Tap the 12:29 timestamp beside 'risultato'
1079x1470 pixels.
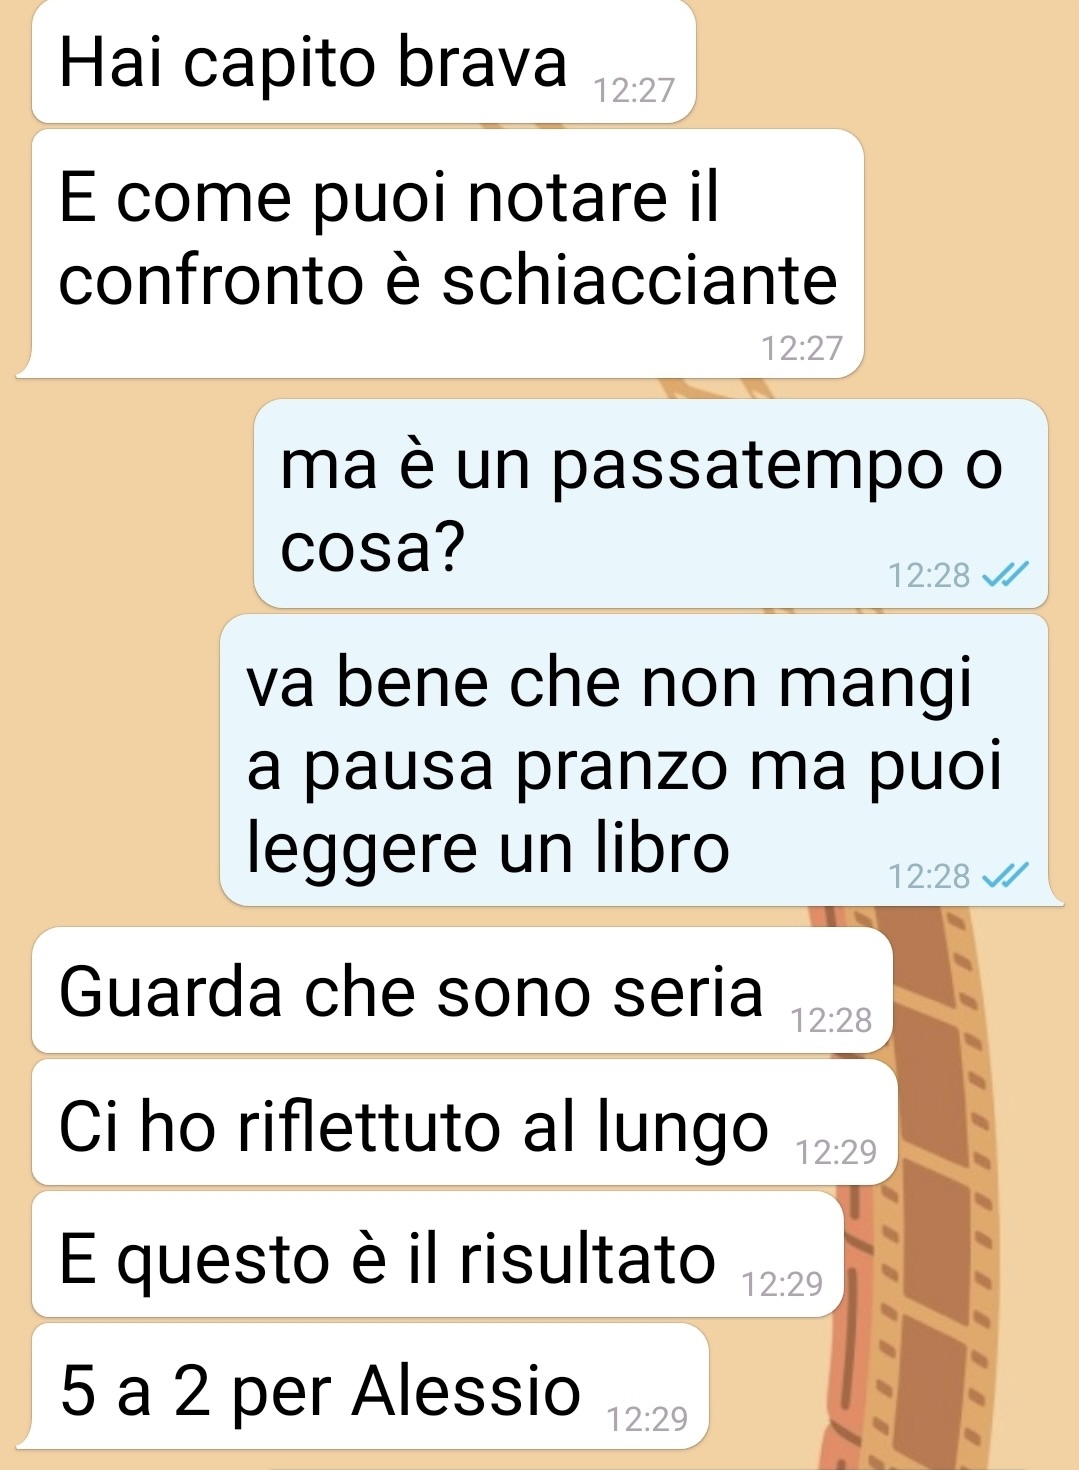click(782, 1283)
